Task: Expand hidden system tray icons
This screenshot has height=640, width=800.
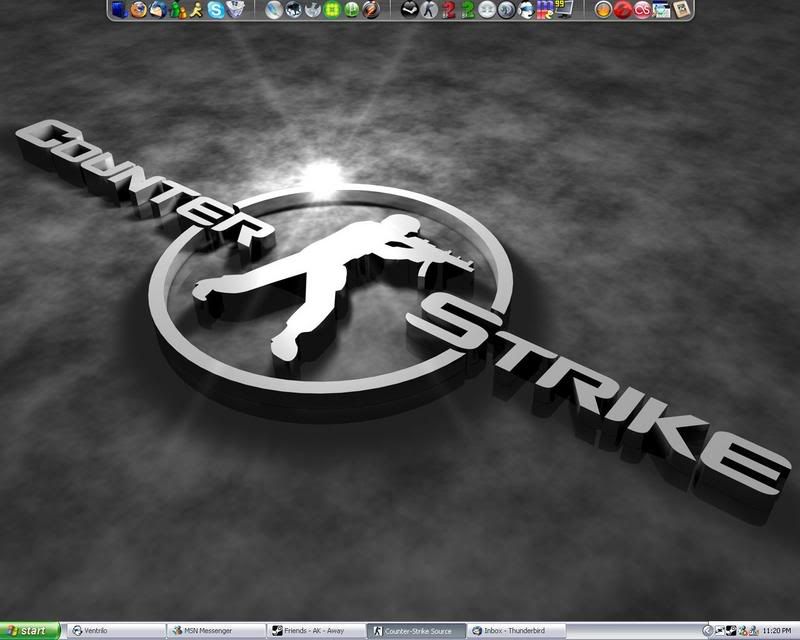Action: tap(708, 631)
